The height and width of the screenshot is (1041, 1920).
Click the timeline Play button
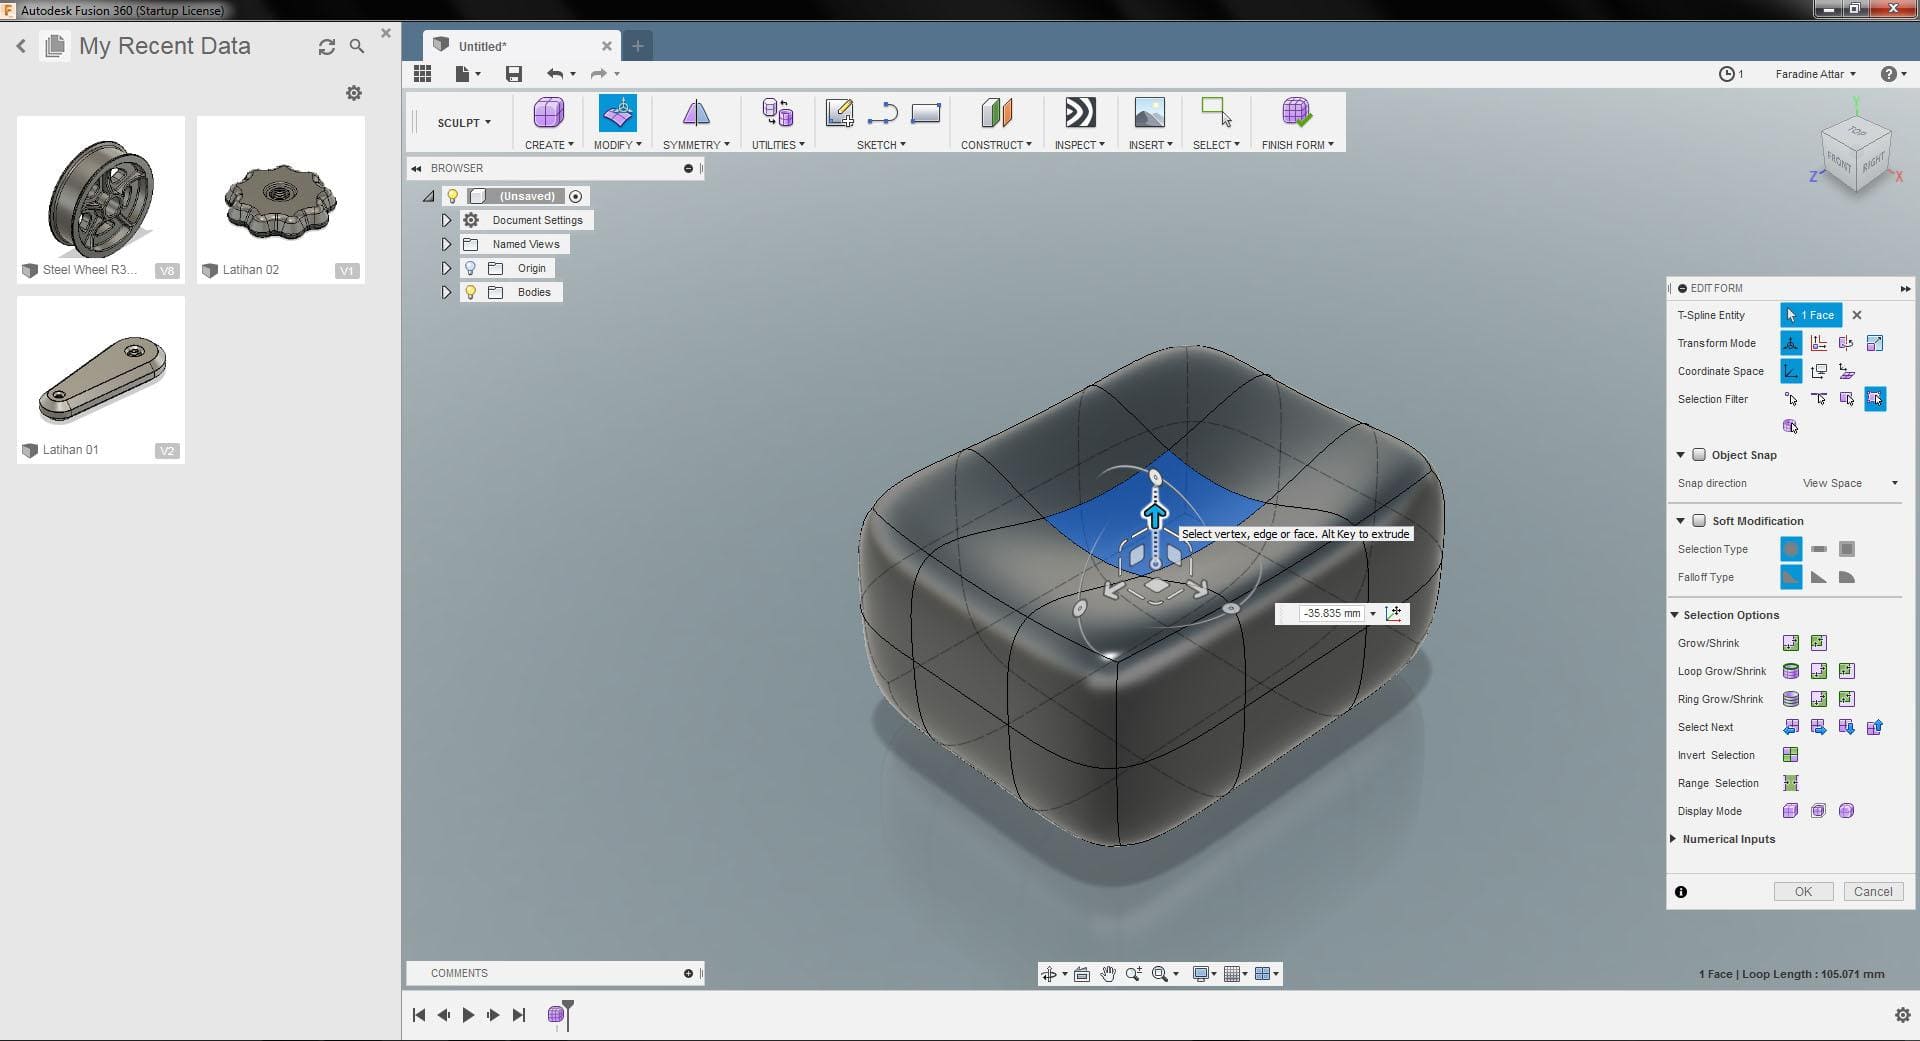468,1015
